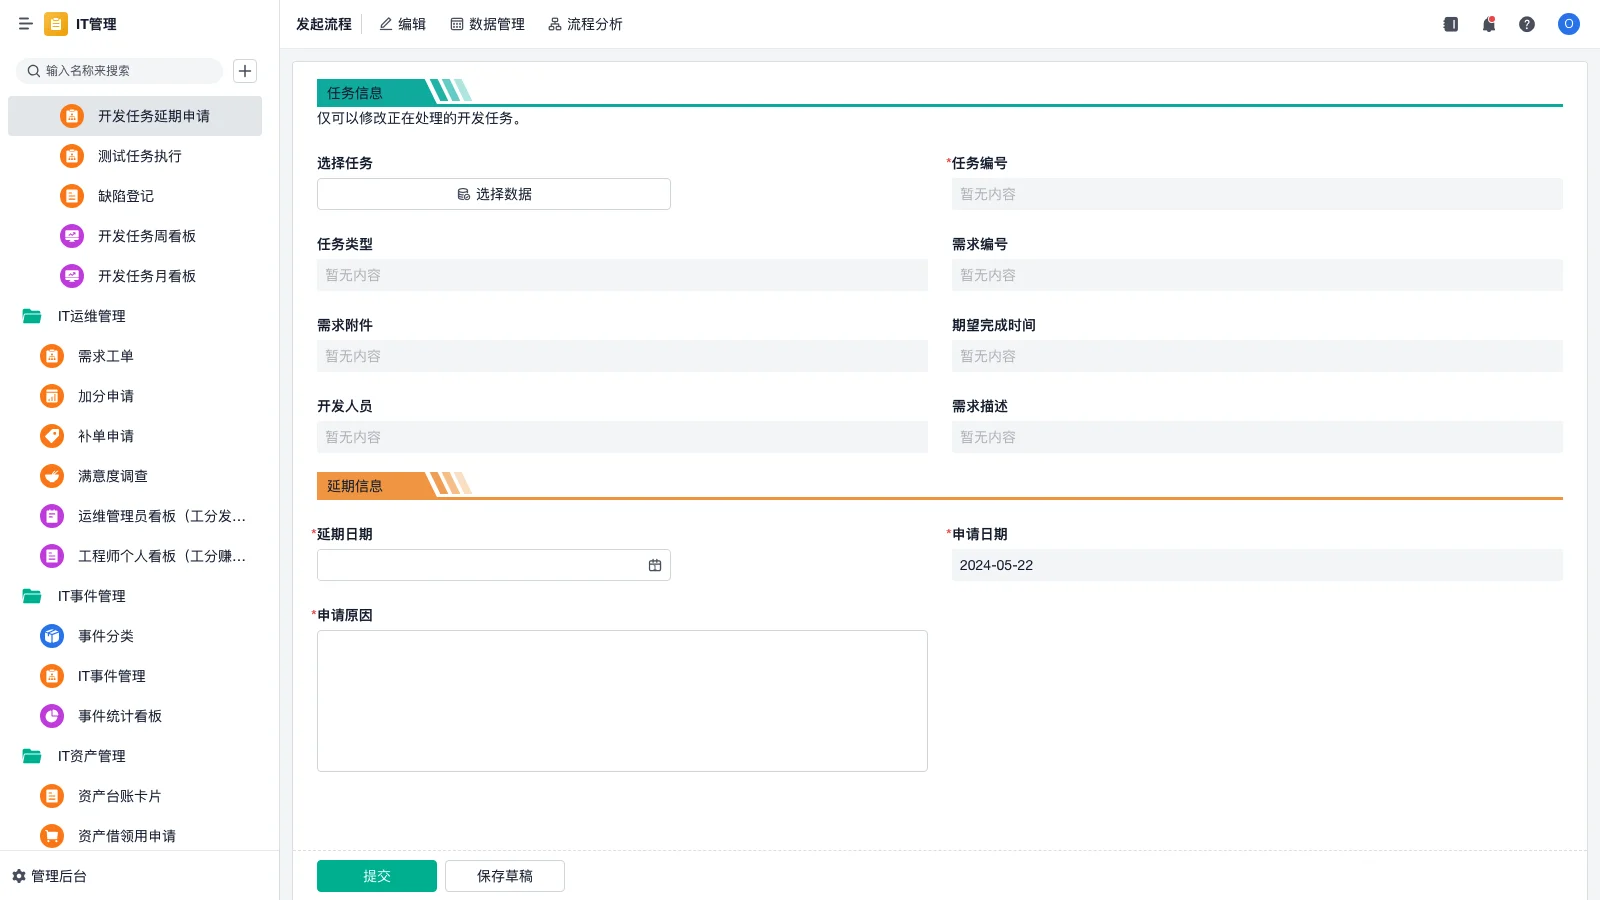
Task: Expand or collapse the IT资产管理 folder
Action: pyautogui.click(x=32, y=756)
